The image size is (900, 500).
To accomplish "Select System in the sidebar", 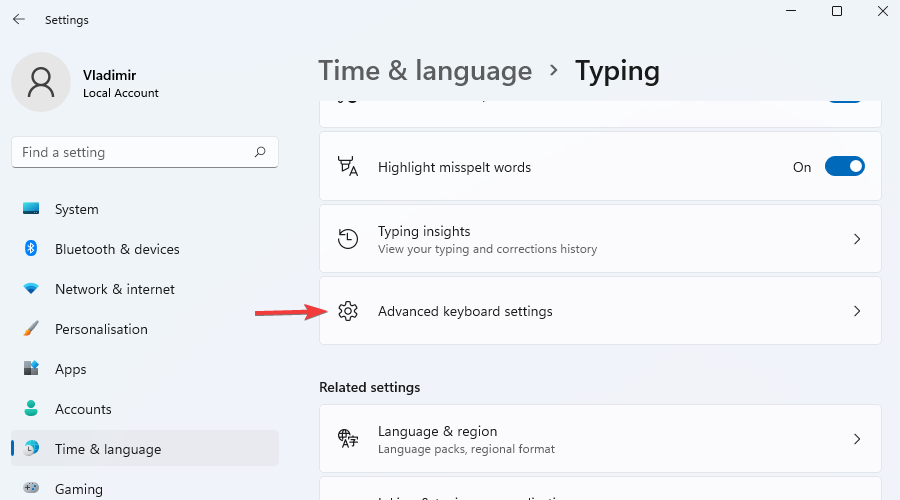I will pyautogui.click(x=76, y=209).
